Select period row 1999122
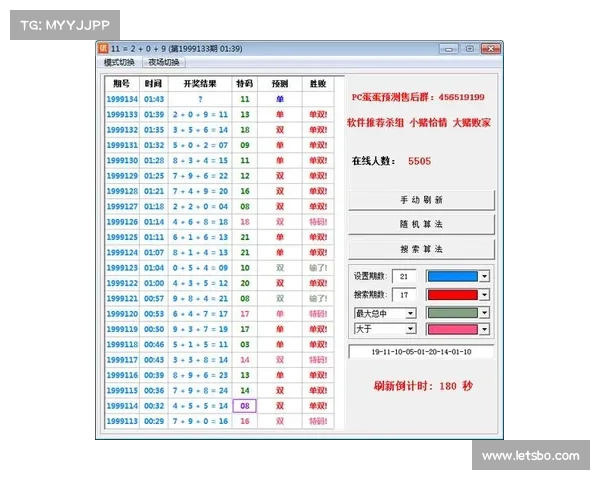Viewport: 600px width, 480px height. click(219, 283)
